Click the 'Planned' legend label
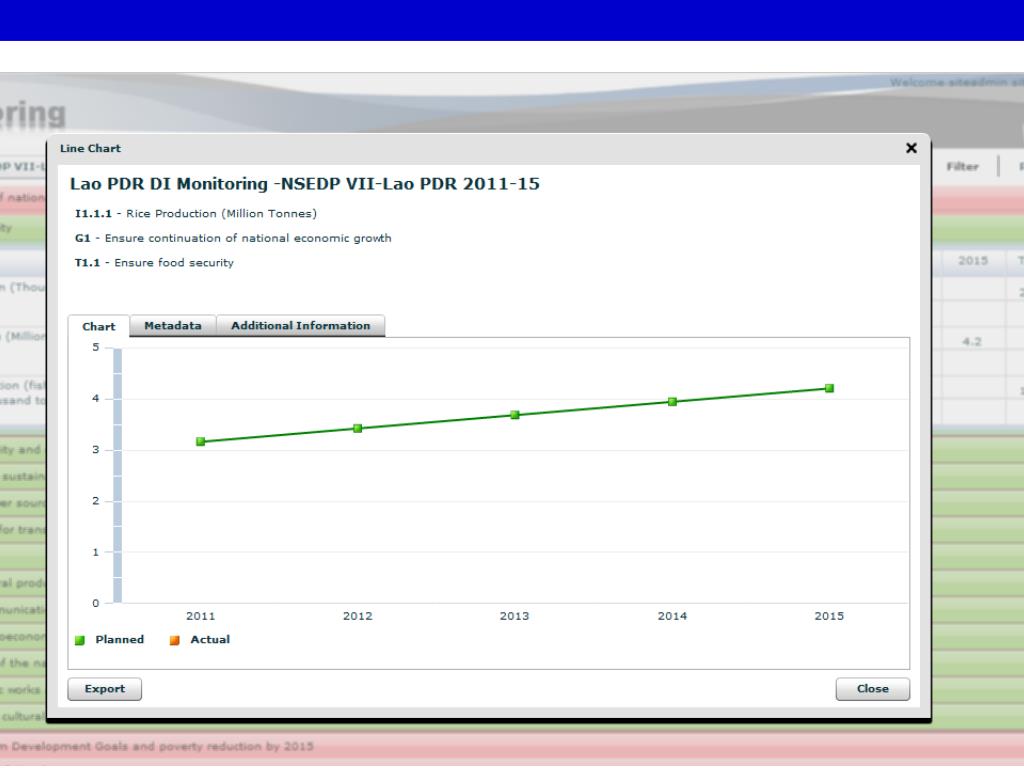Screen dimensions: 1024x768 tap(120, 639)
